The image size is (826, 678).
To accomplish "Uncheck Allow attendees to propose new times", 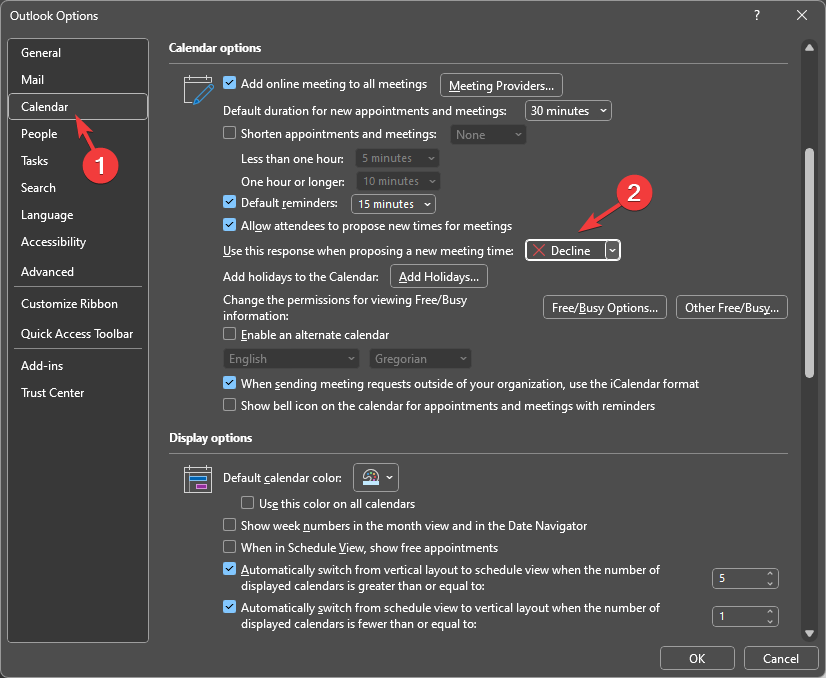I will tap(229, 225).
